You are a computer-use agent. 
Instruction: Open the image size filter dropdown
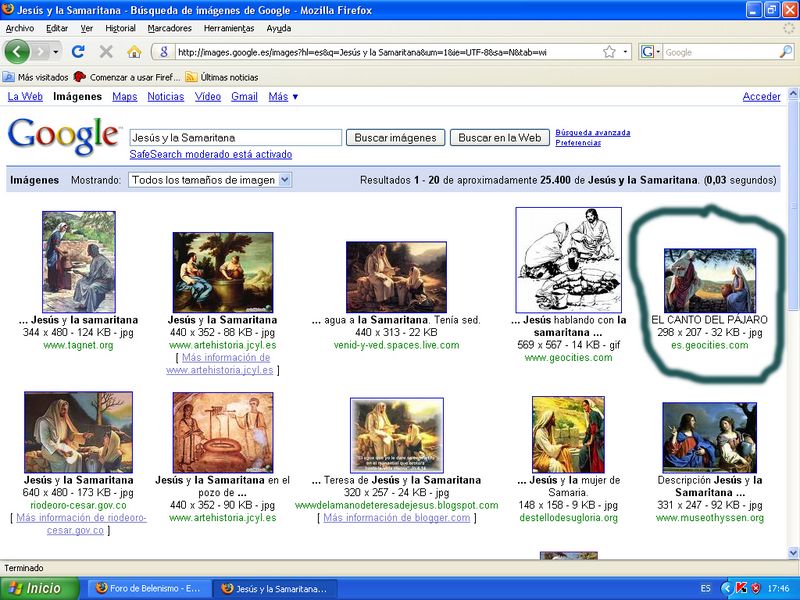[x=210, y=180]
